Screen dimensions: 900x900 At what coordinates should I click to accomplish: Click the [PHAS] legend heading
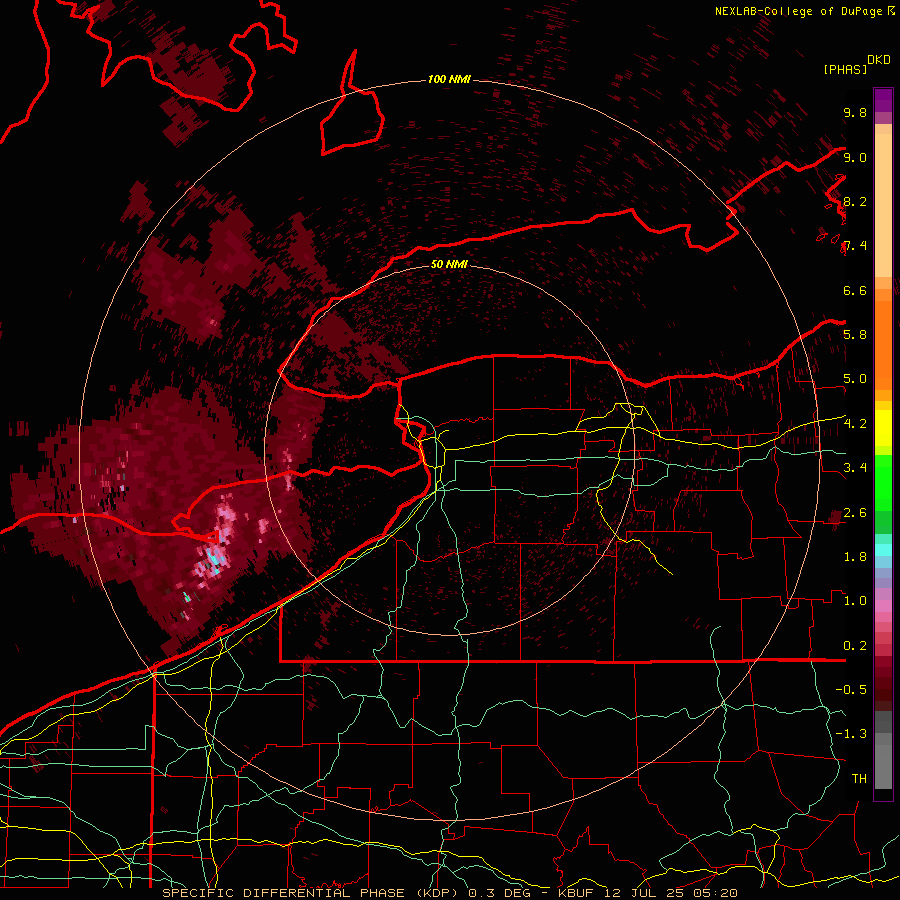pos(845,69)
